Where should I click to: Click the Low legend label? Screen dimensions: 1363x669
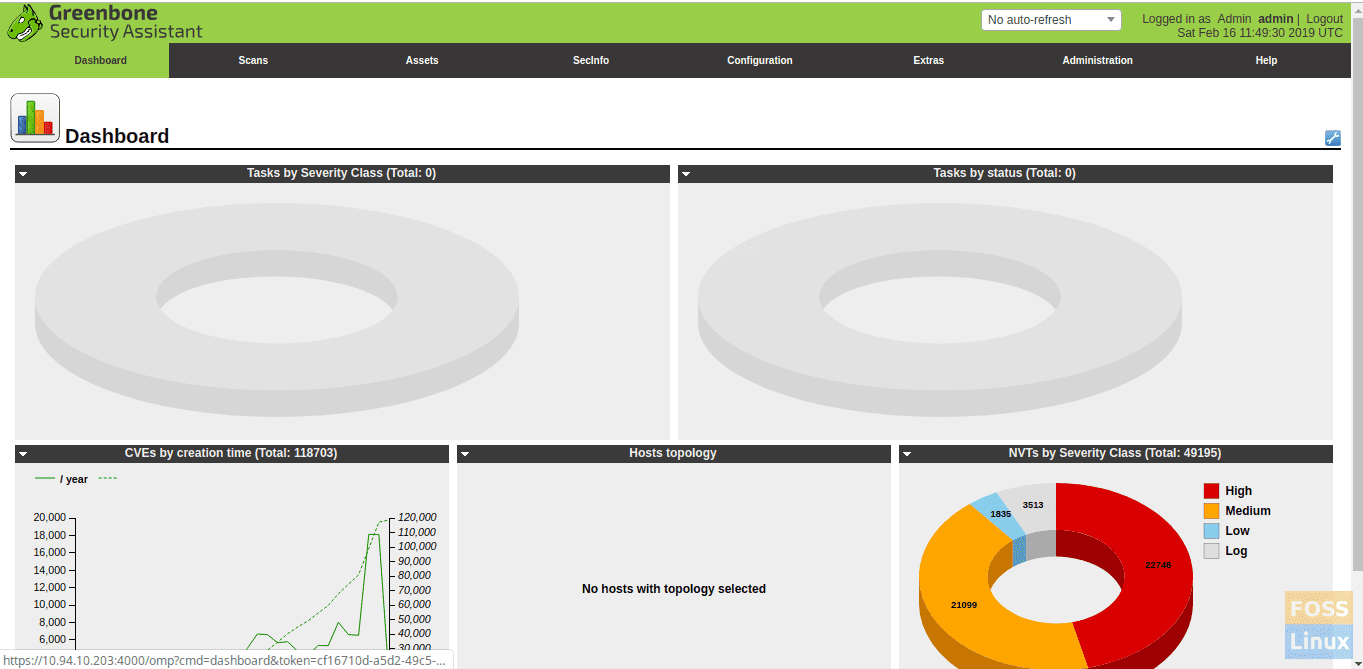click(x=1237, y=531)
